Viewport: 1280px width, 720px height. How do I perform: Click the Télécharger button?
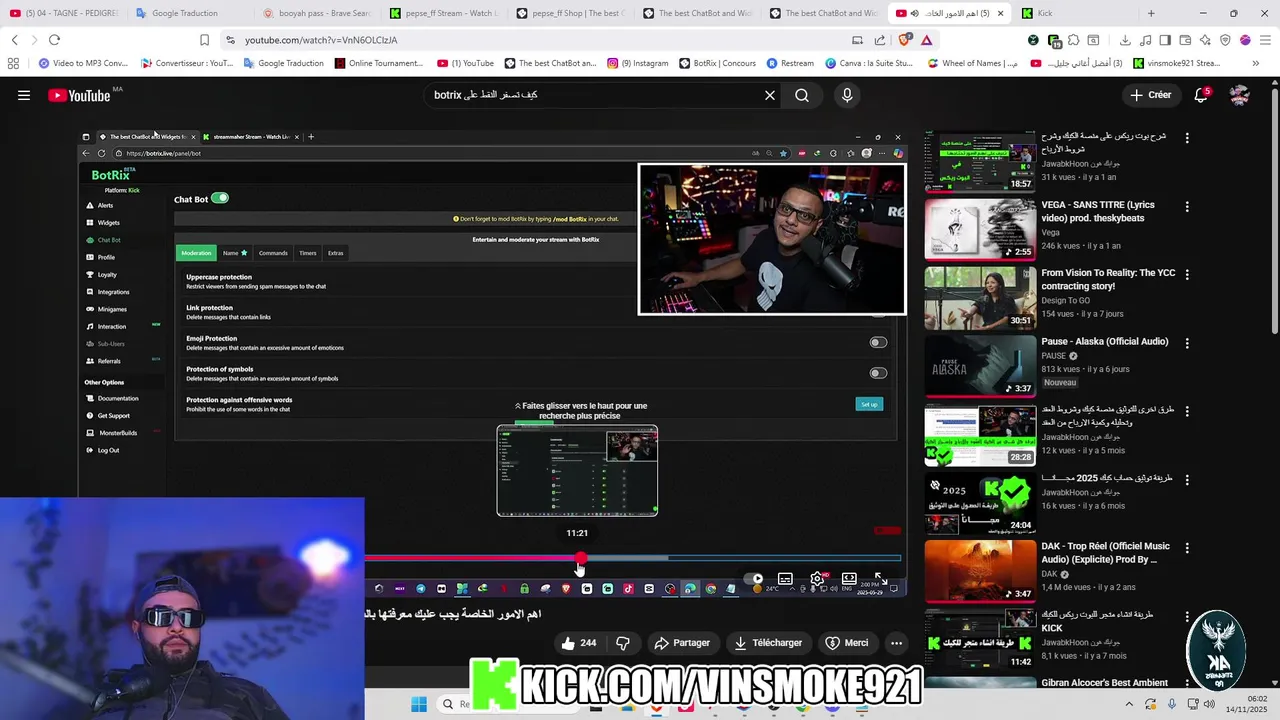(768, 643)
